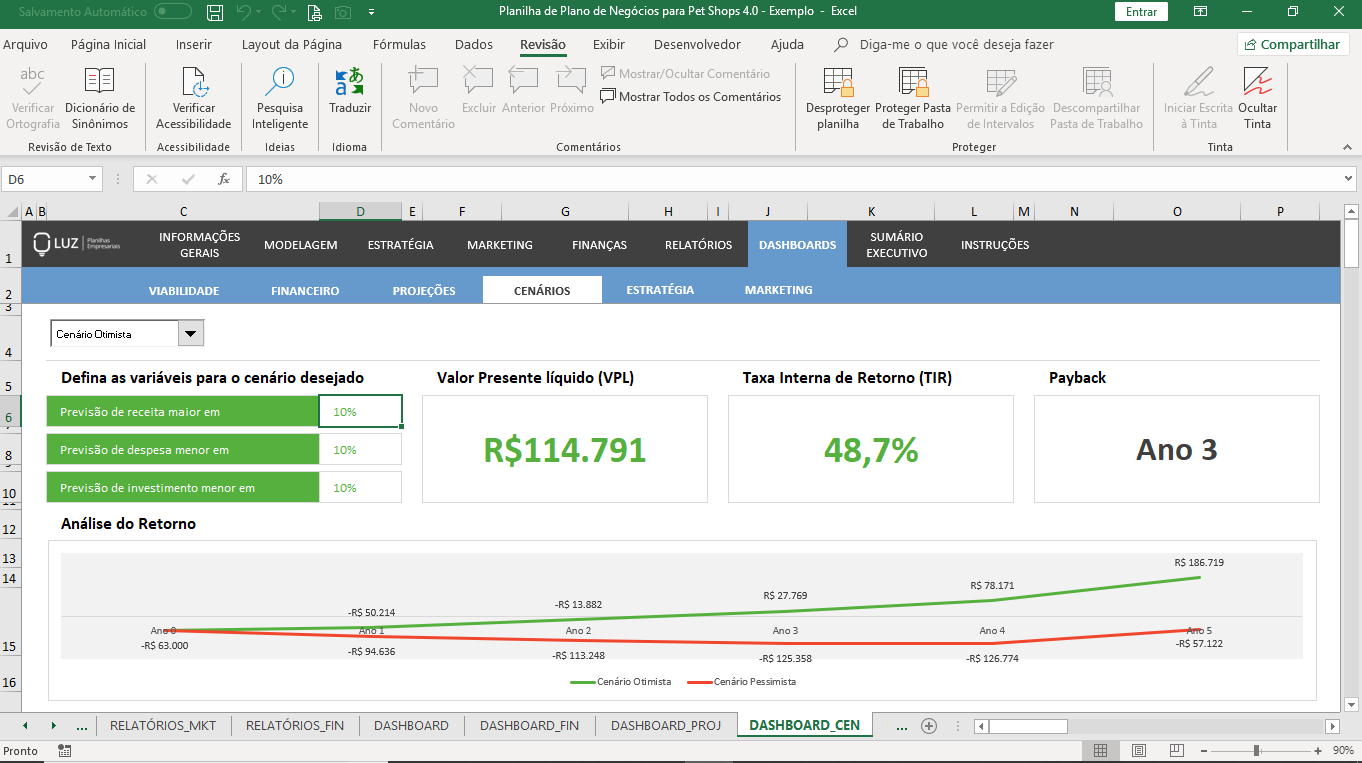The width and height of the screenshot is (1362, 763).
Task: Toggle the Salvamento Automático switch
Action: point(173,12)
